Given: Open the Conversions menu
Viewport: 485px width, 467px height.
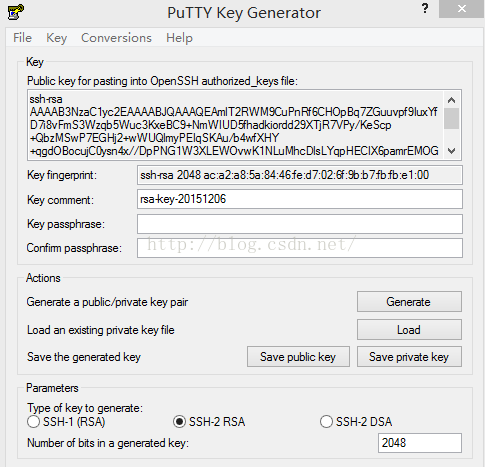Looking at the screenshot, I should pyautogui.click(x=116, y=38).
